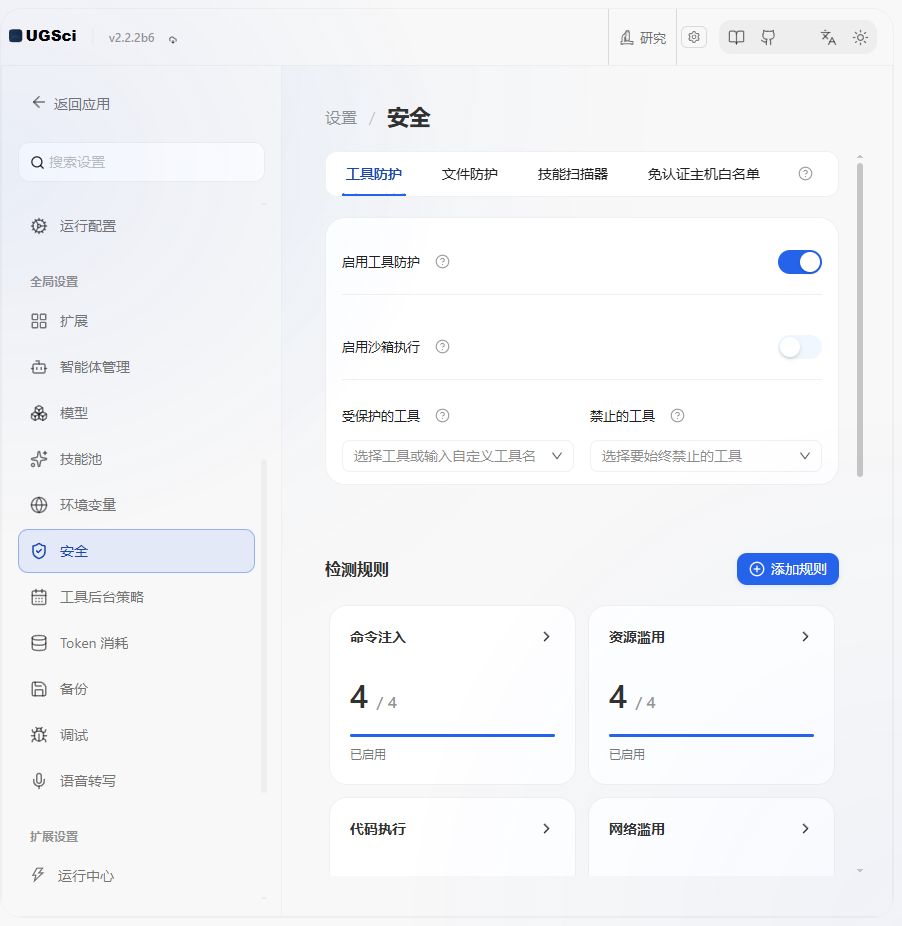The image size is (902, 926).
Task: Click the UGSci logo
Action: (x=43, y=36)
